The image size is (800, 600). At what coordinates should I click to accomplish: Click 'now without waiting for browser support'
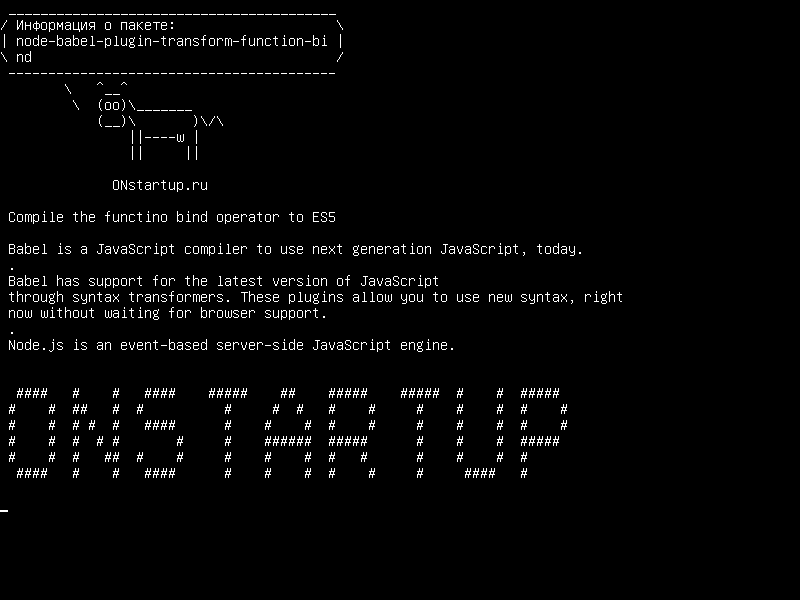click(x=167, y=313)
